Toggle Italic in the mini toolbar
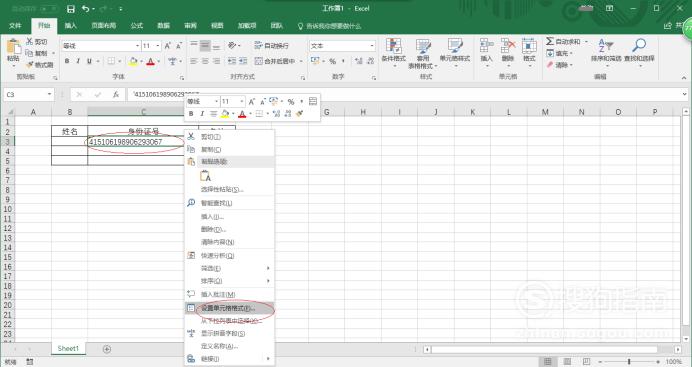The width and height of the screenshot is (692, 367). click(x=202, y=114)
